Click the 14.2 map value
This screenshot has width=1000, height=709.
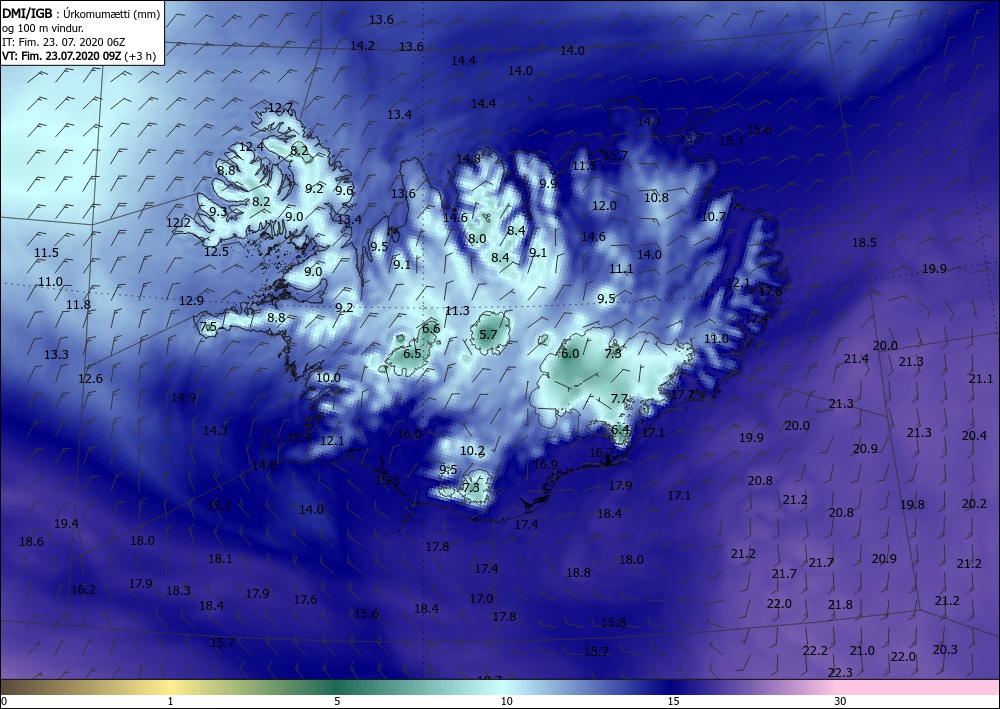coord(362,45)
